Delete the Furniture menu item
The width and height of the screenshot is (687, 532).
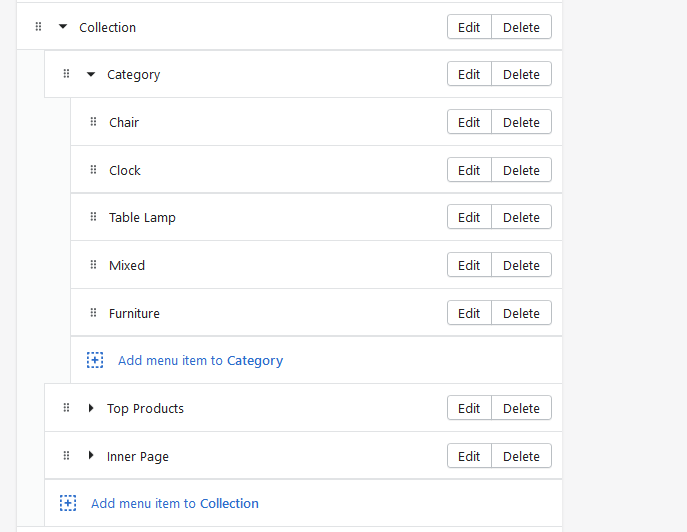coord(521,313)
